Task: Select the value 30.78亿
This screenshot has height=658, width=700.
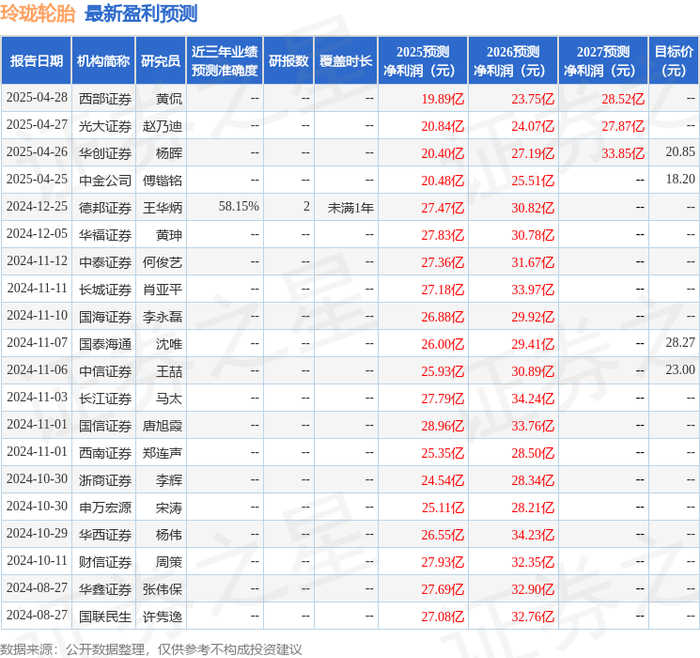Action: [533, 235]
